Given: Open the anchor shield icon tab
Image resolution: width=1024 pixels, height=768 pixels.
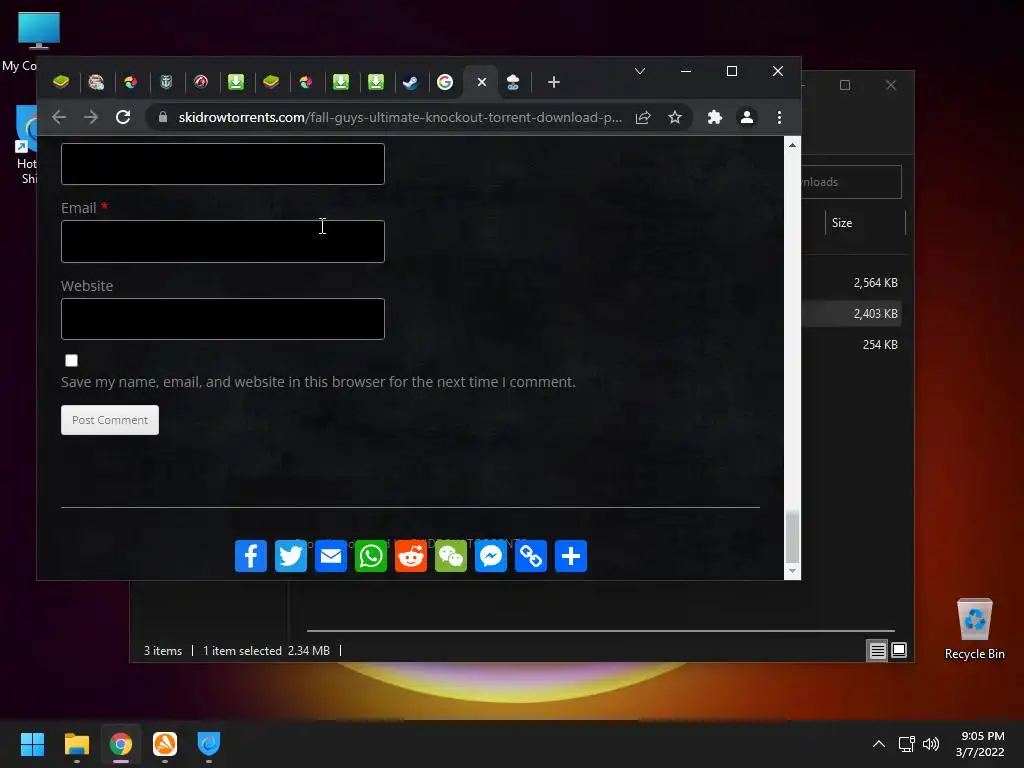Looking at the screenshot, I should click(x=166, y=82).
